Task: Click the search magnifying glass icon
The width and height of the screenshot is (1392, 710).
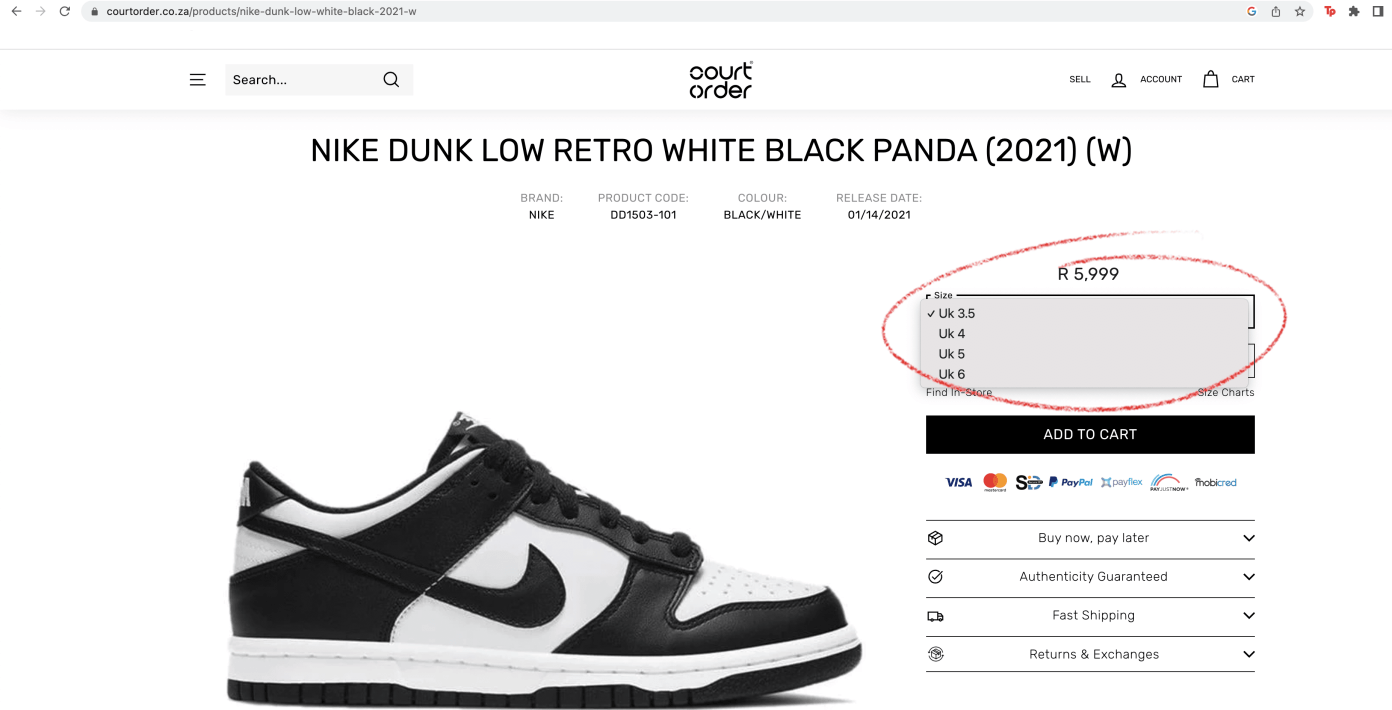Action: [390, 79]
